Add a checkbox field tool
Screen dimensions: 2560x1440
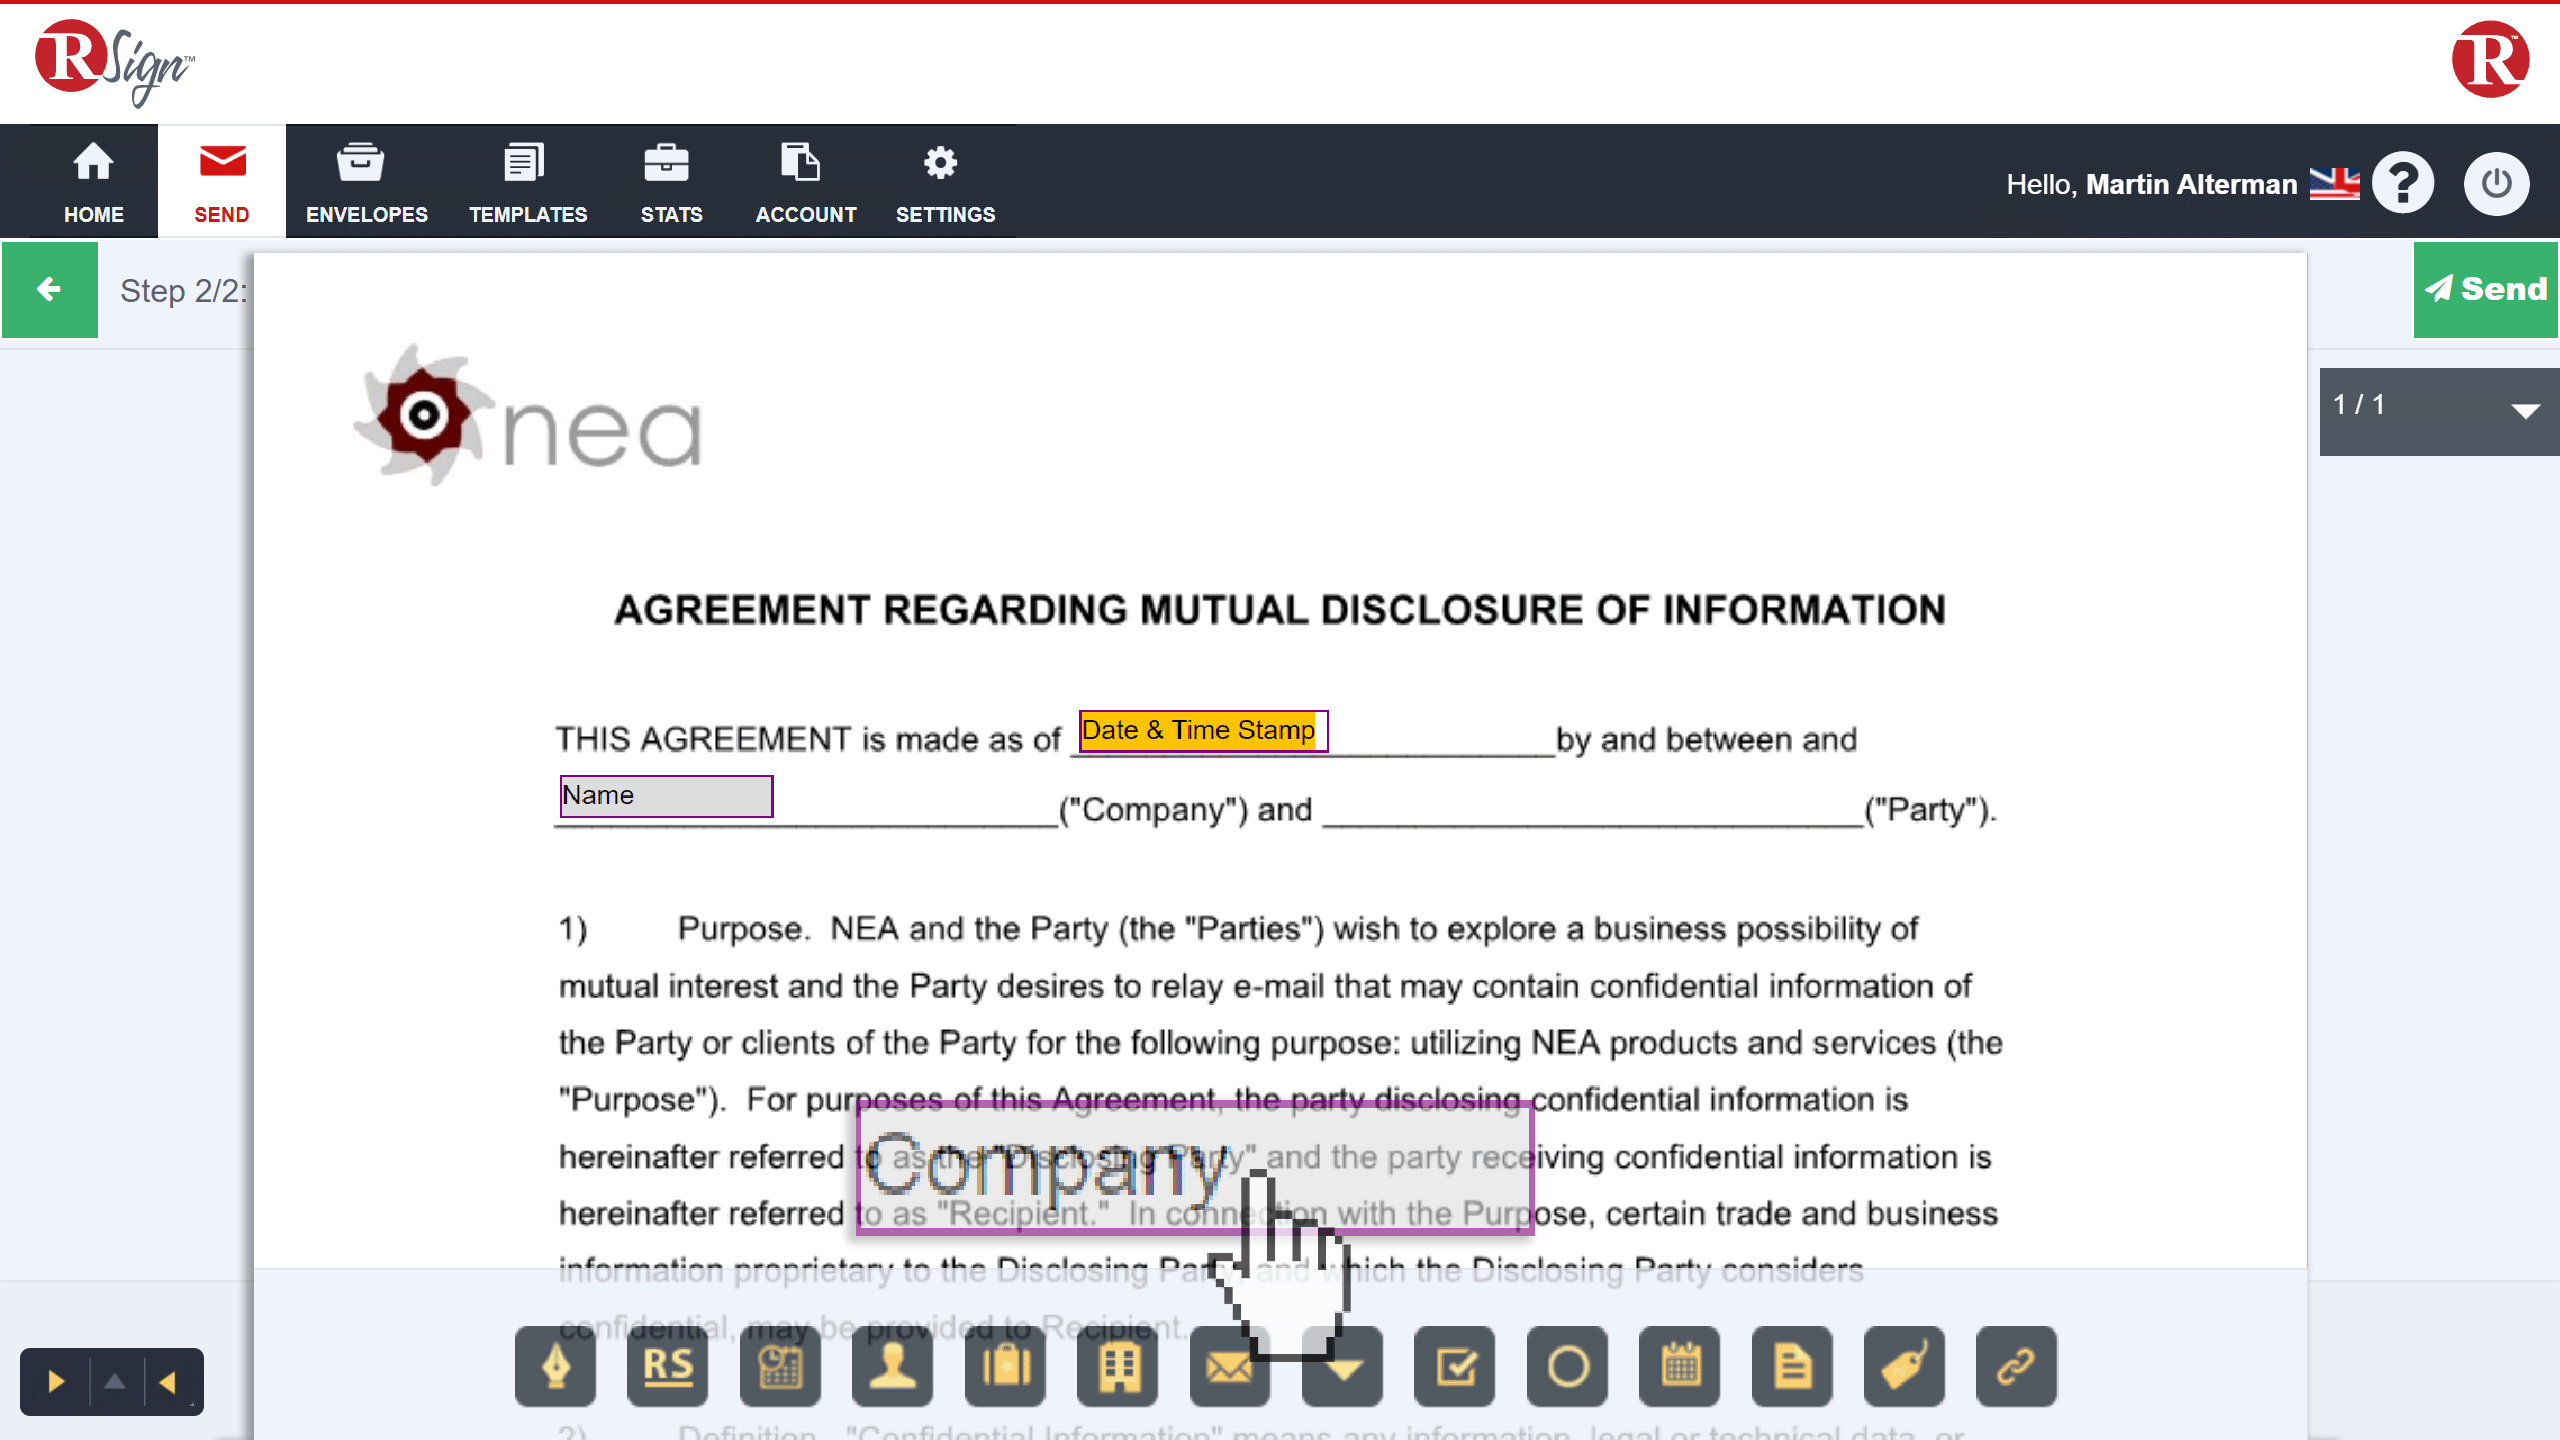point(1455,1366)
